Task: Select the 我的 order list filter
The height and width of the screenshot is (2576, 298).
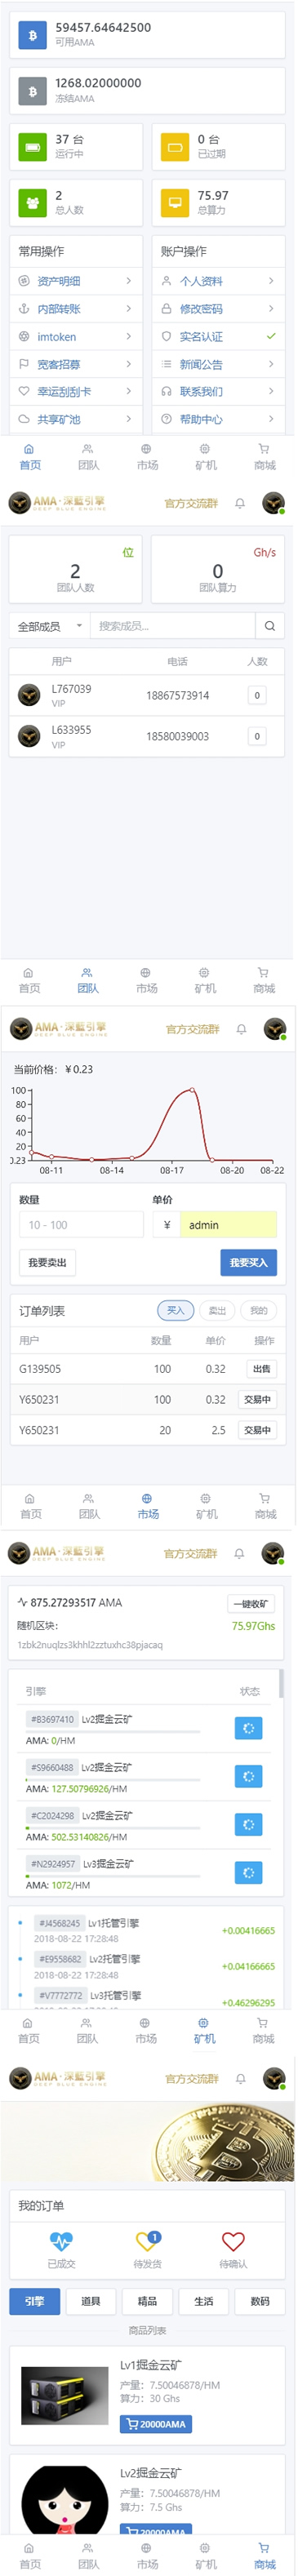Action: point(258,1310)
